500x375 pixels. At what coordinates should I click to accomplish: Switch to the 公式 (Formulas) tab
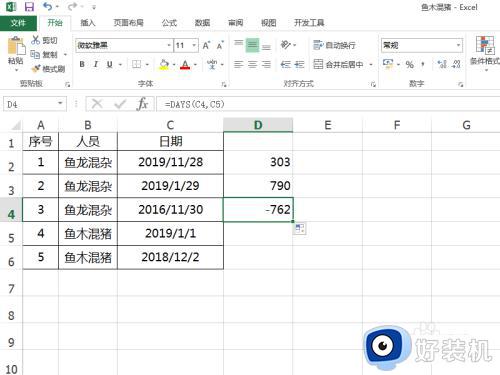169,23
